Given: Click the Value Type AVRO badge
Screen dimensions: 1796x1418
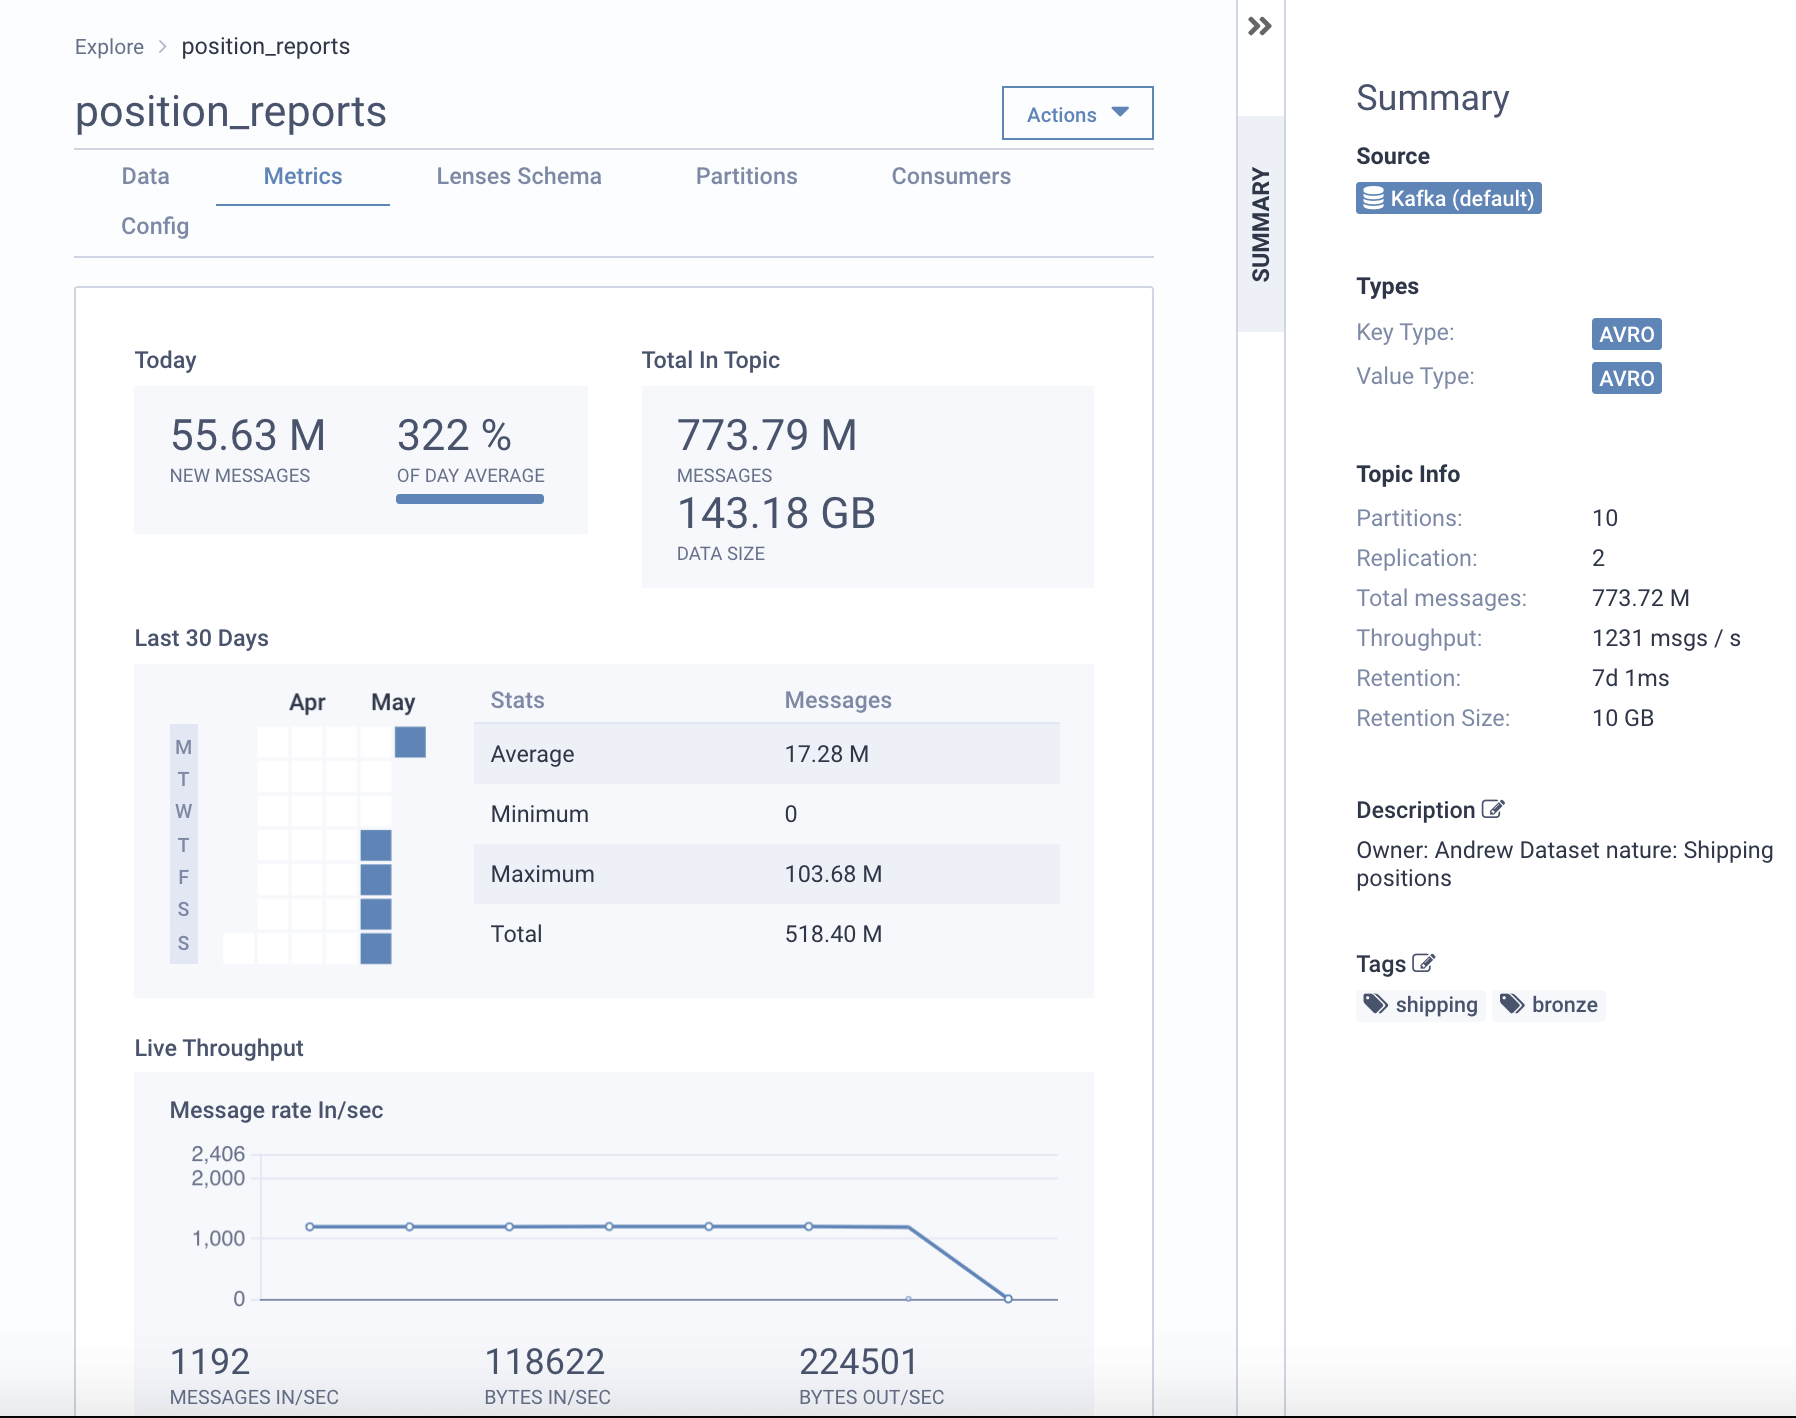Looking at the screenshot, I should [x=1626, y=378].
